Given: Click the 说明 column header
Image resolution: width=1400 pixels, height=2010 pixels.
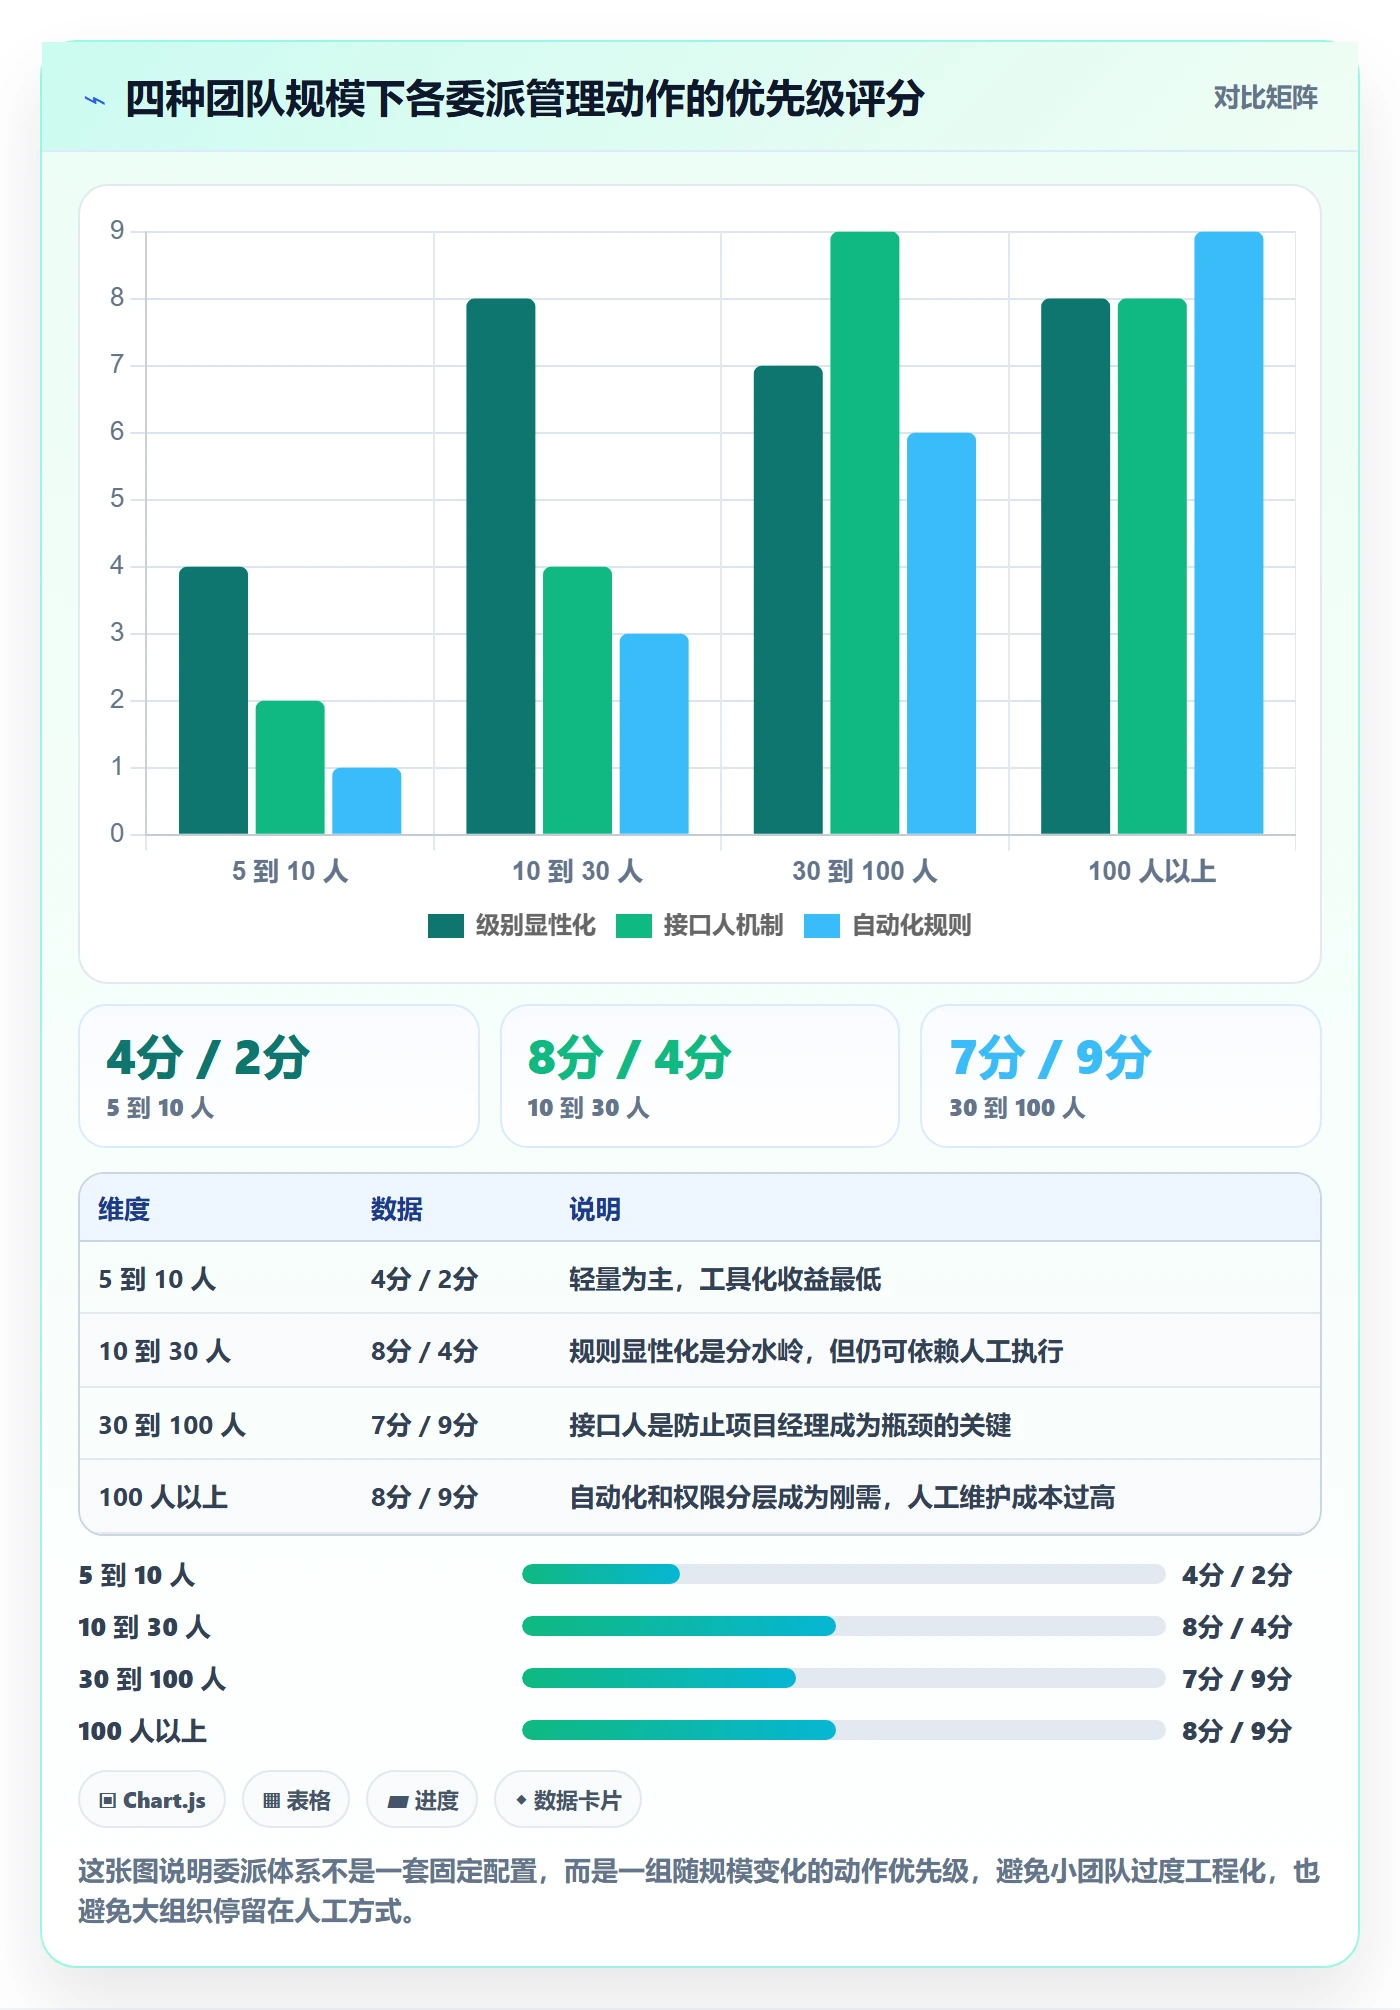Looking at the screenshot, I should 595,1209.
